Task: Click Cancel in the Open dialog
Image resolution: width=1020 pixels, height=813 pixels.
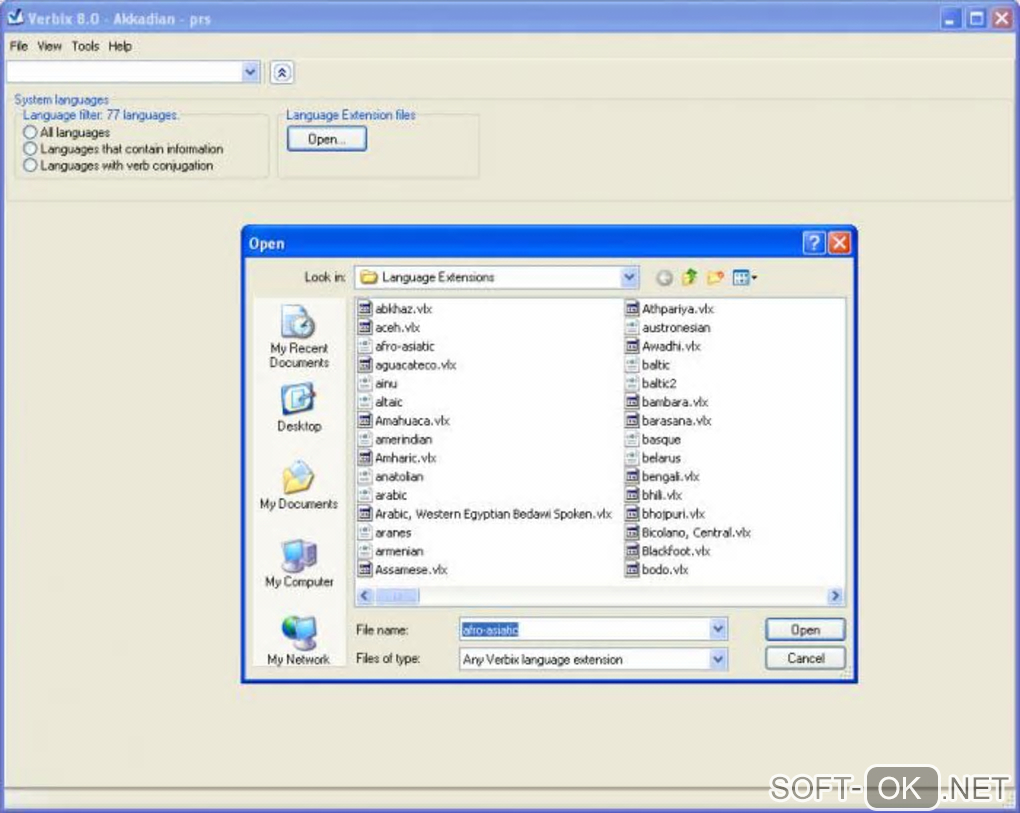Action: [x=805, y=658]
